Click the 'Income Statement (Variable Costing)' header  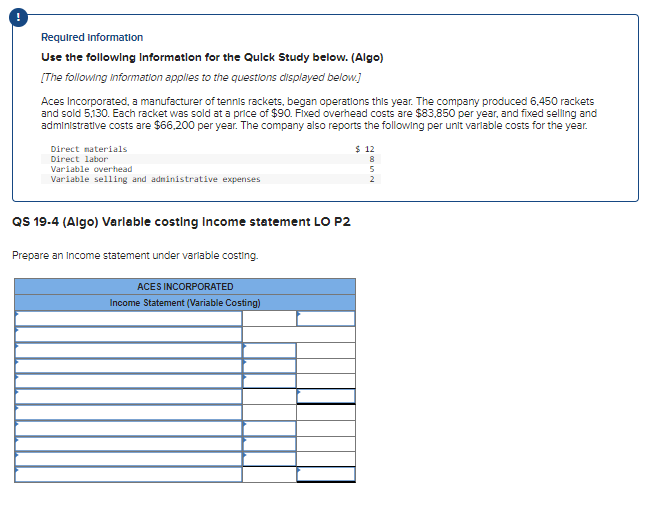[185, 303]
